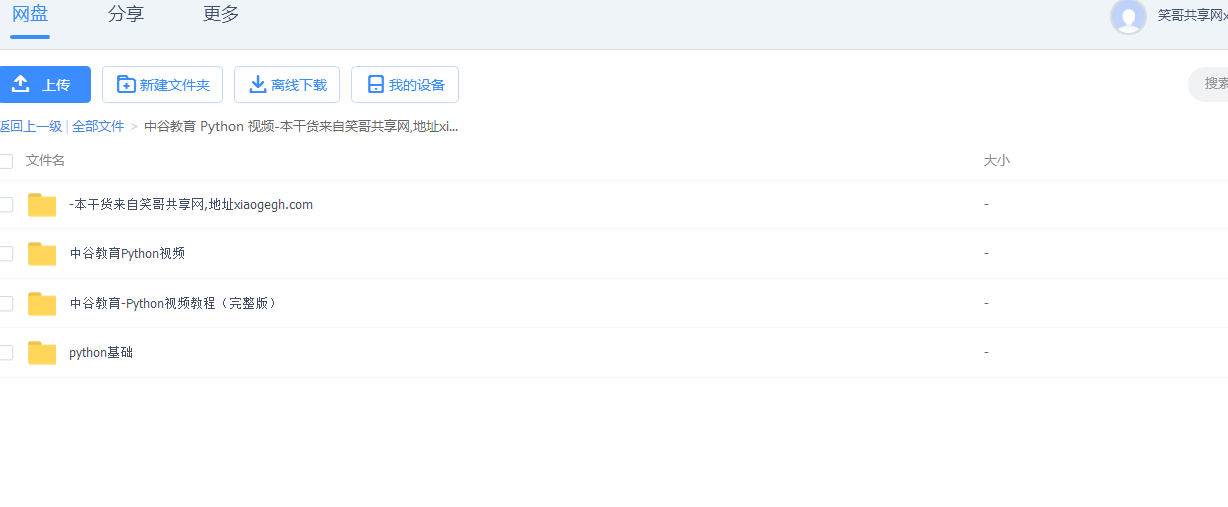The height and width of the screenshot is (507, 1228).
Task: Open 离线下载 offline download
Action: coord(287,85)
